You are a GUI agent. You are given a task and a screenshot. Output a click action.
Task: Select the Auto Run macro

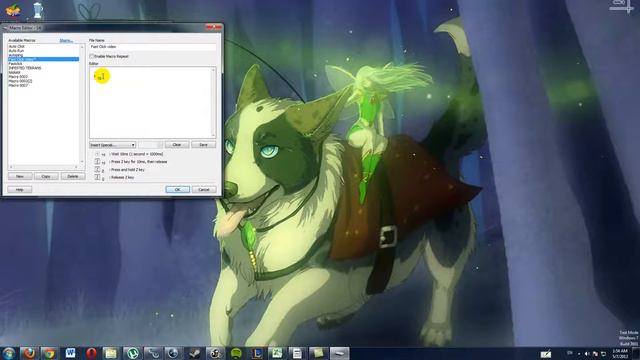(x=16, y=51)
